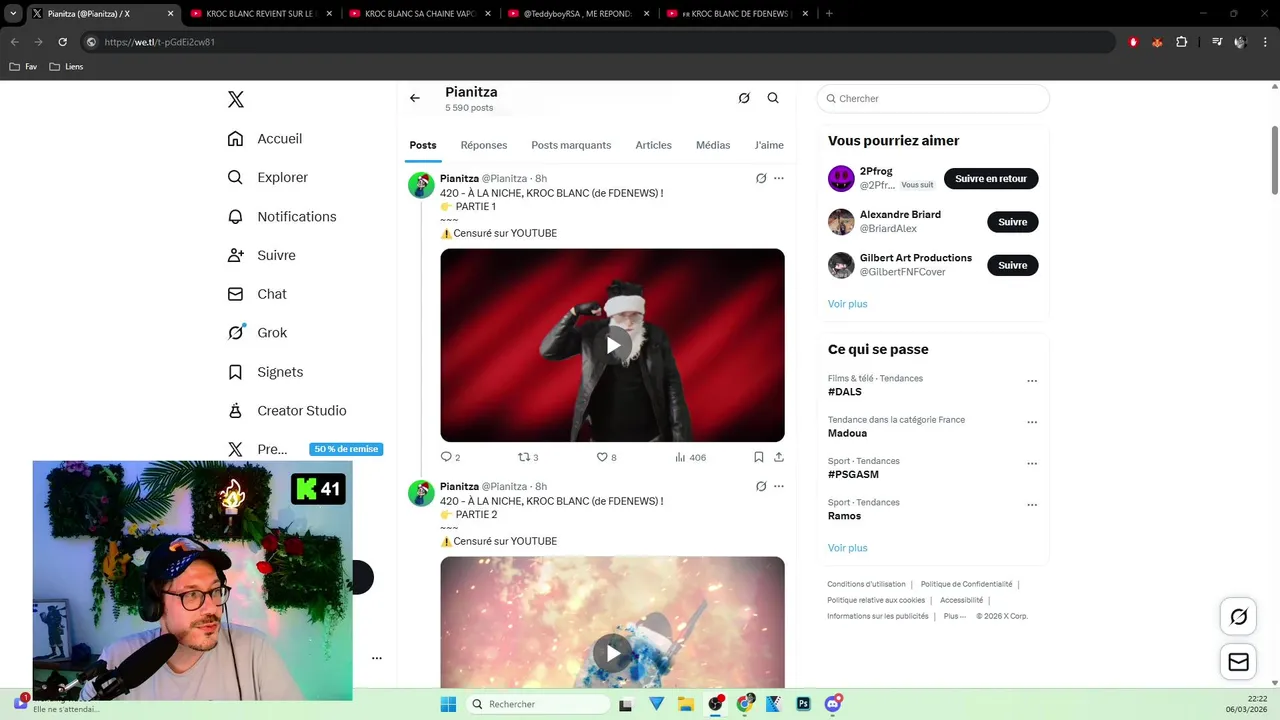Open 2Pfrog profile avatar
The image size is (1280, 720).
point(841,178)
